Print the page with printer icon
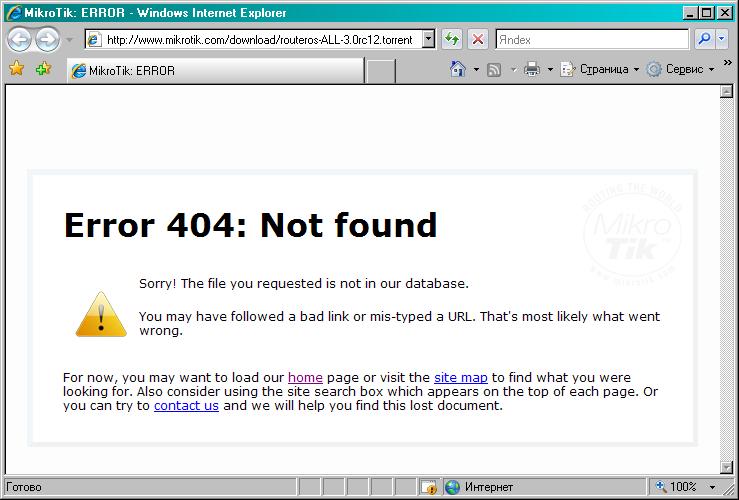The width and height of the screenshot is (739, 500). click(532, 70)
